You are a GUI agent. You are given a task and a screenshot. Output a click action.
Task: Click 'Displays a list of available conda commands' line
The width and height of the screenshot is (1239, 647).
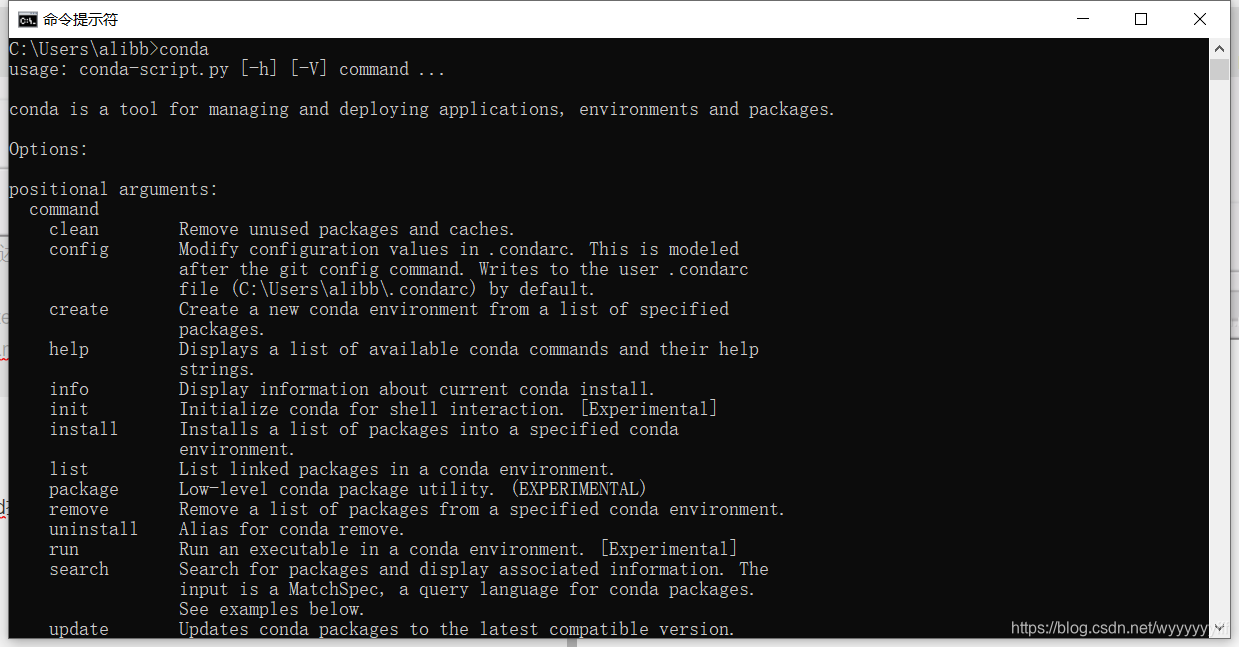(x=469, y=349)
